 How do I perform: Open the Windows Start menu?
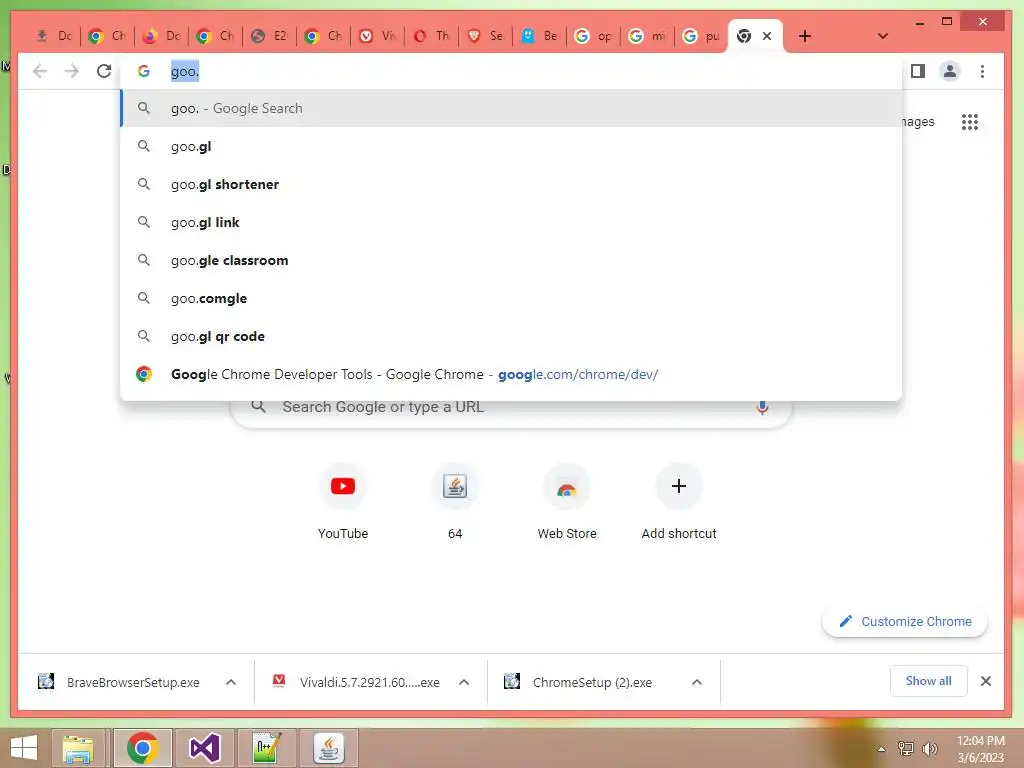click(x=24, y=748)
